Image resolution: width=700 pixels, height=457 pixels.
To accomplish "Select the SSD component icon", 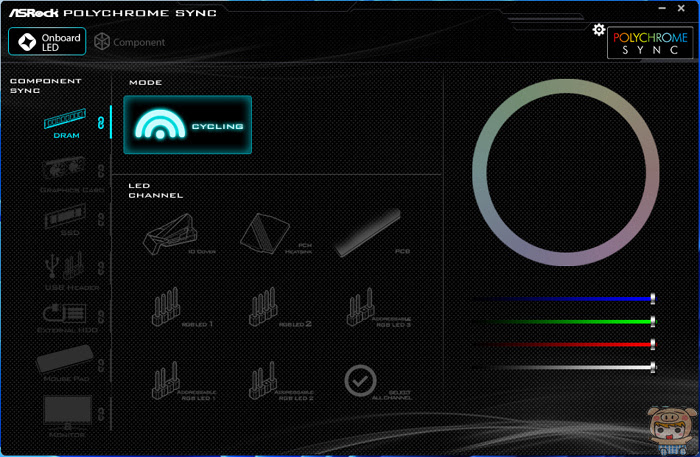I will tap(66, 219).
